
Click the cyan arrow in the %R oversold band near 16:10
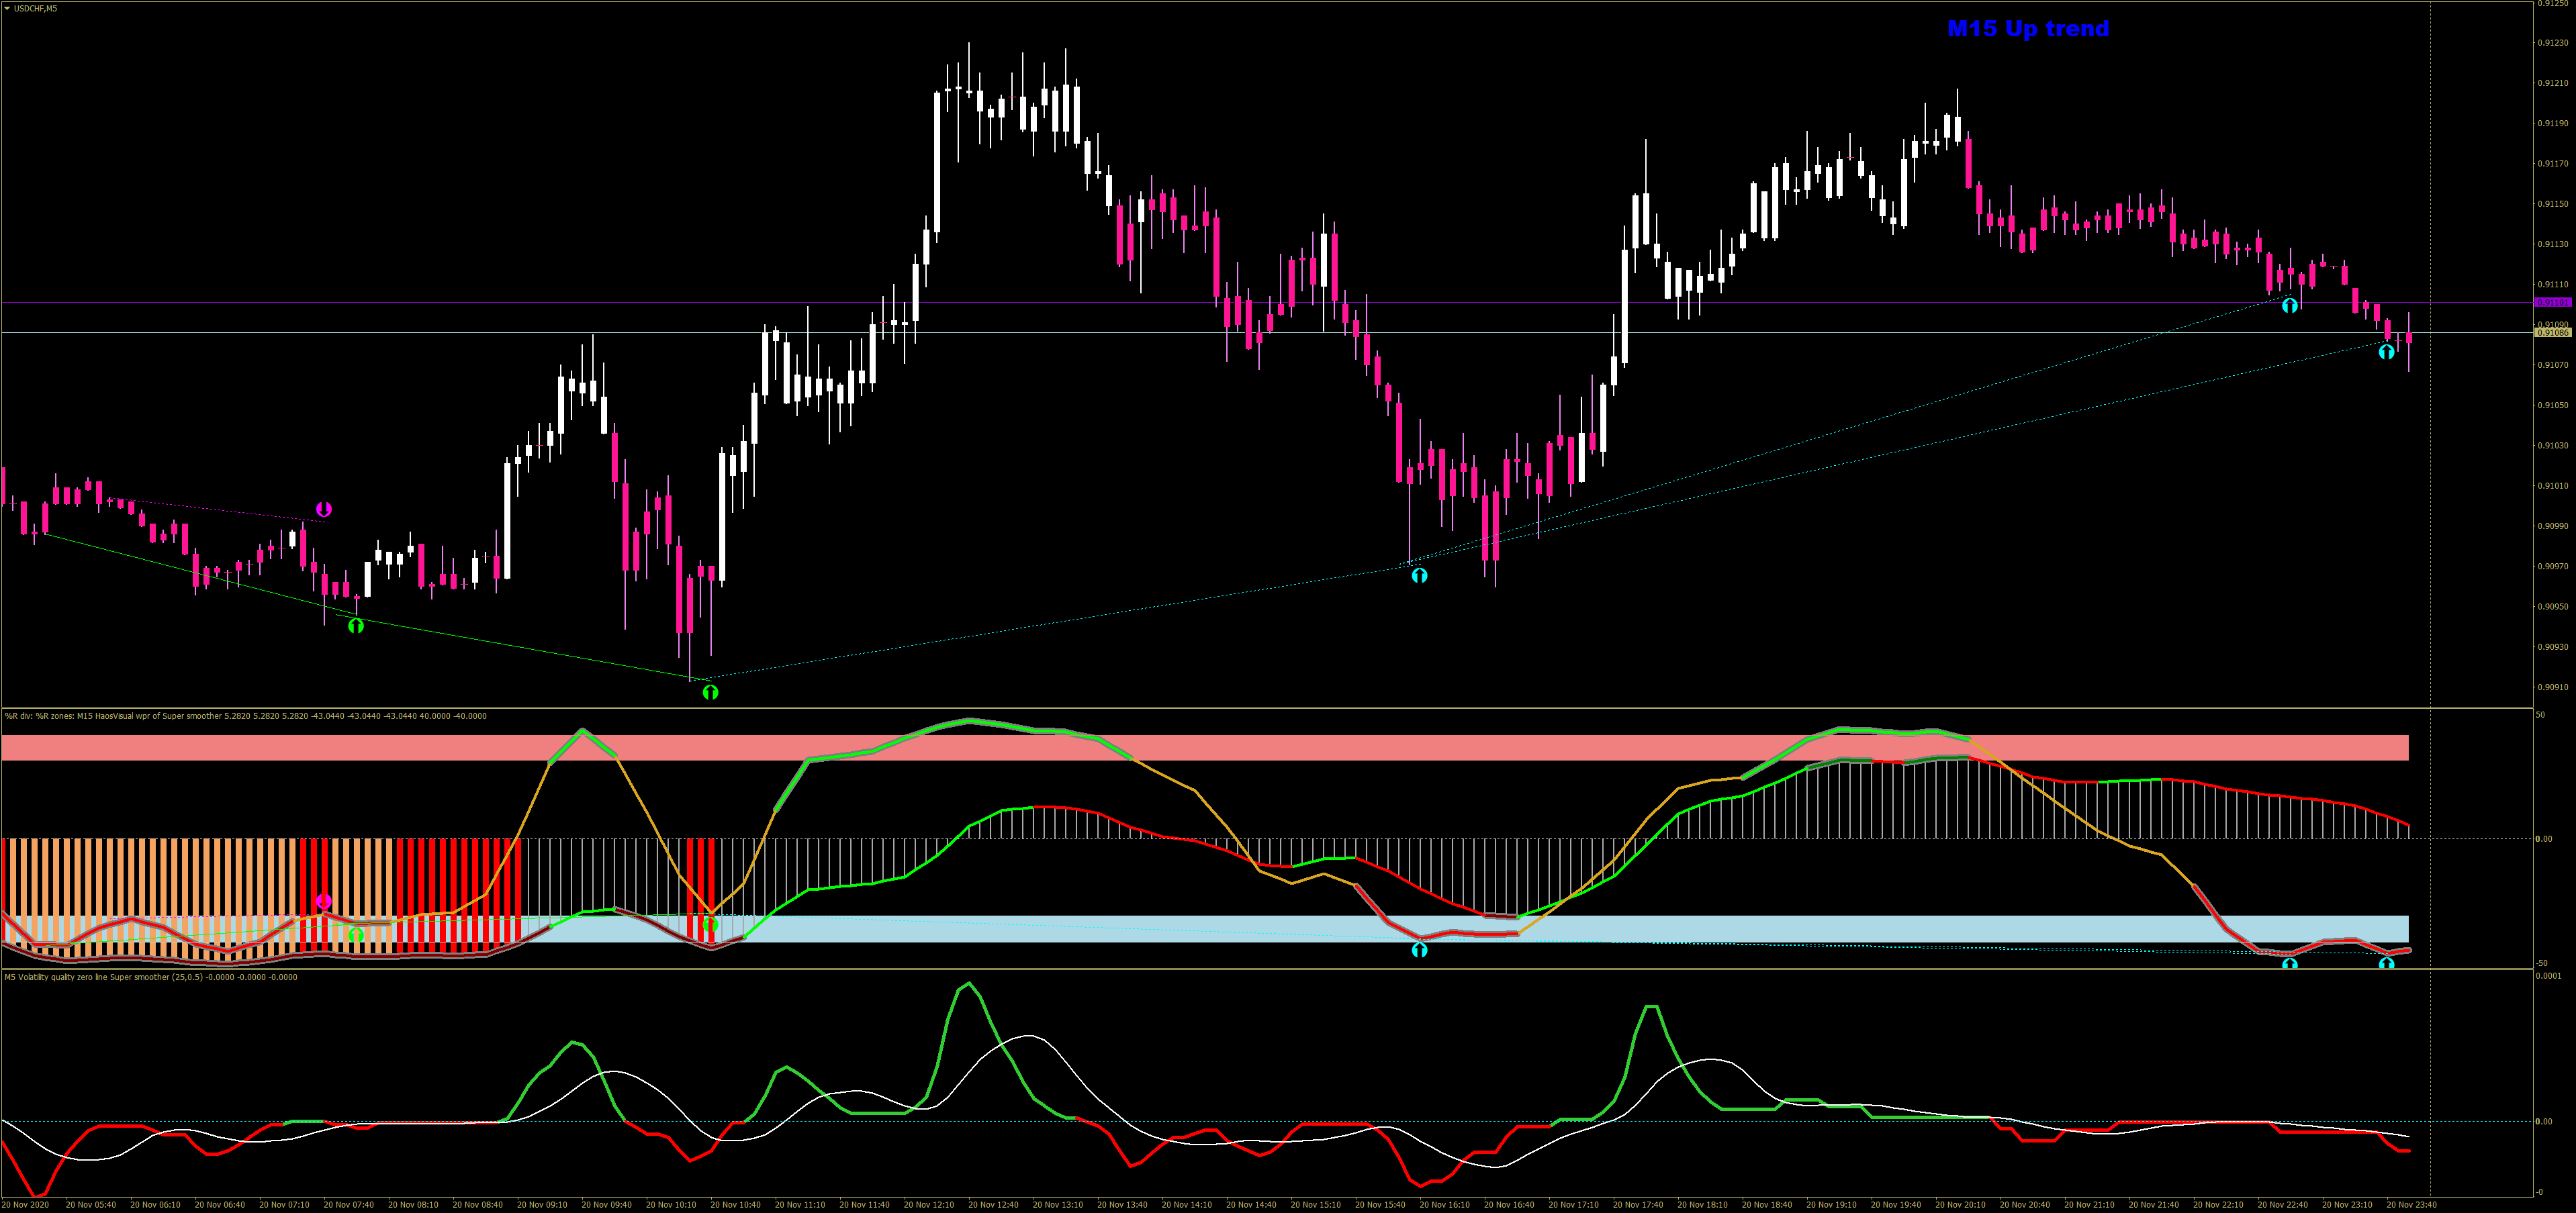coord(1419,950)
